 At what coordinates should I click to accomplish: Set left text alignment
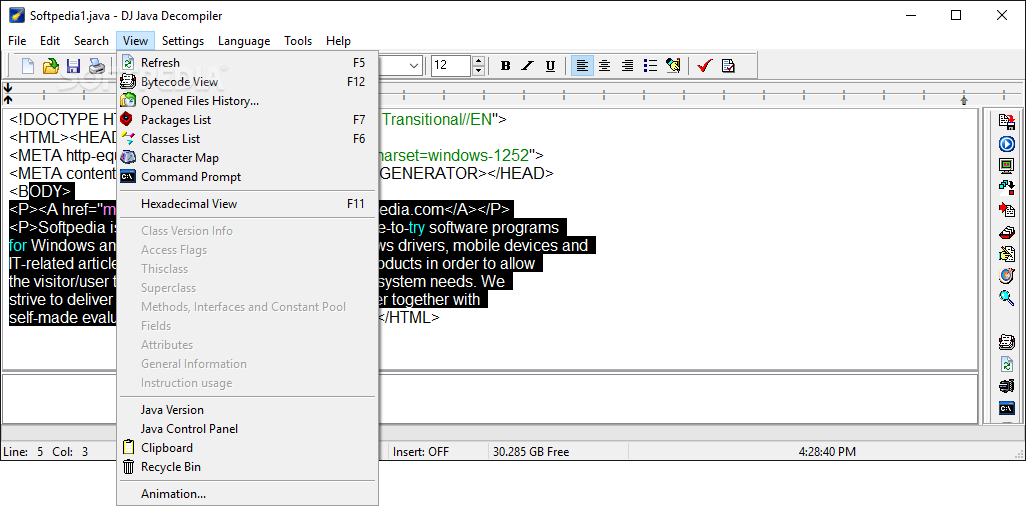tap(582, 65)
